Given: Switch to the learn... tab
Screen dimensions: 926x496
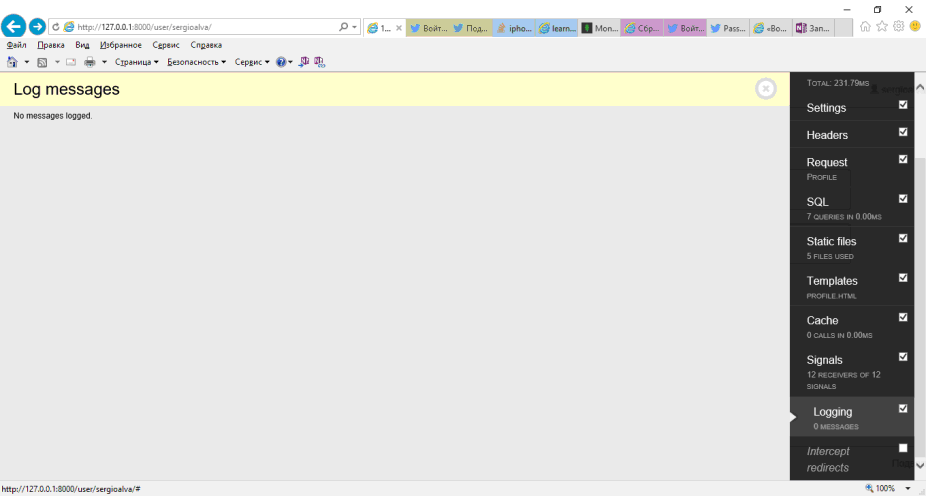Looking at the screenshot, I should 557,28.
